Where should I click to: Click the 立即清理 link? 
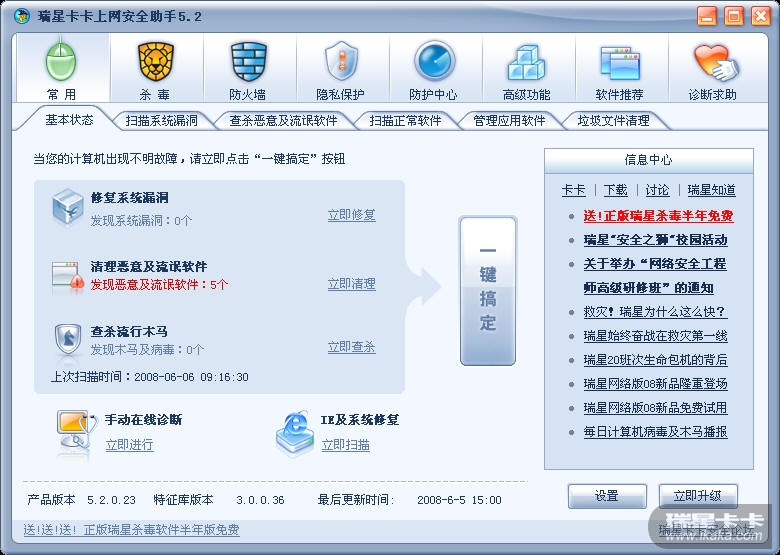(x=351, y=284)
